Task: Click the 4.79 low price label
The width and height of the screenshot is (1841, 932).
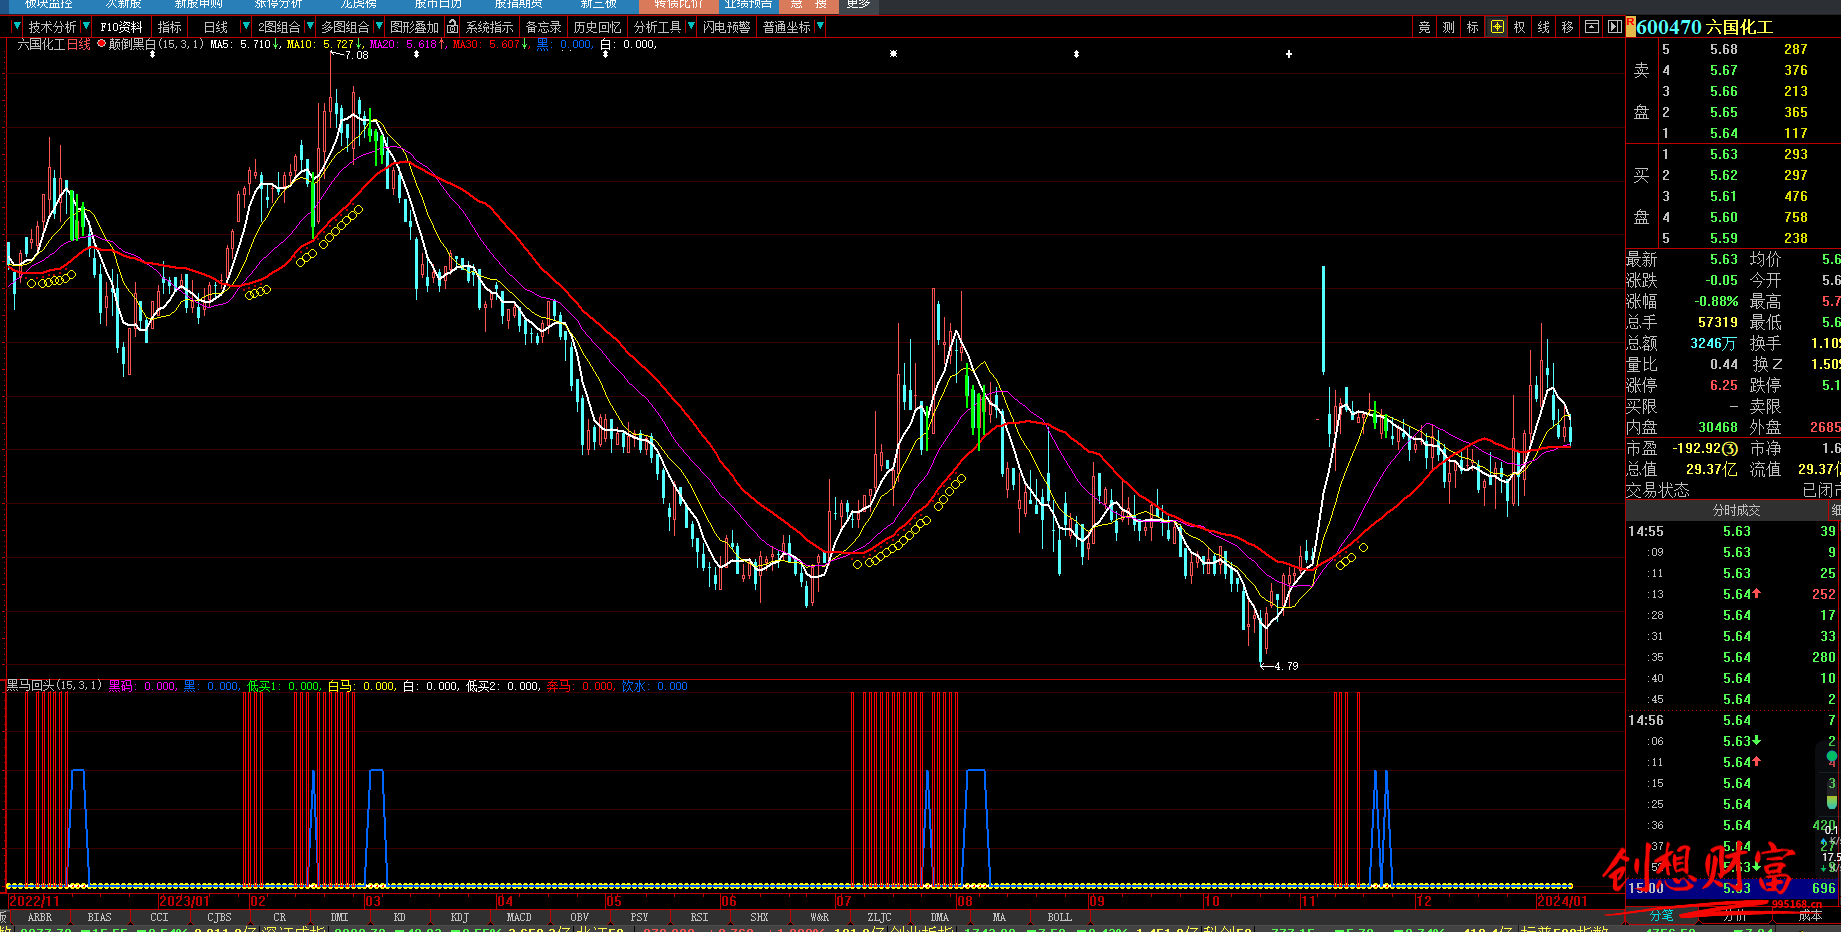Action: [1286, 666]
